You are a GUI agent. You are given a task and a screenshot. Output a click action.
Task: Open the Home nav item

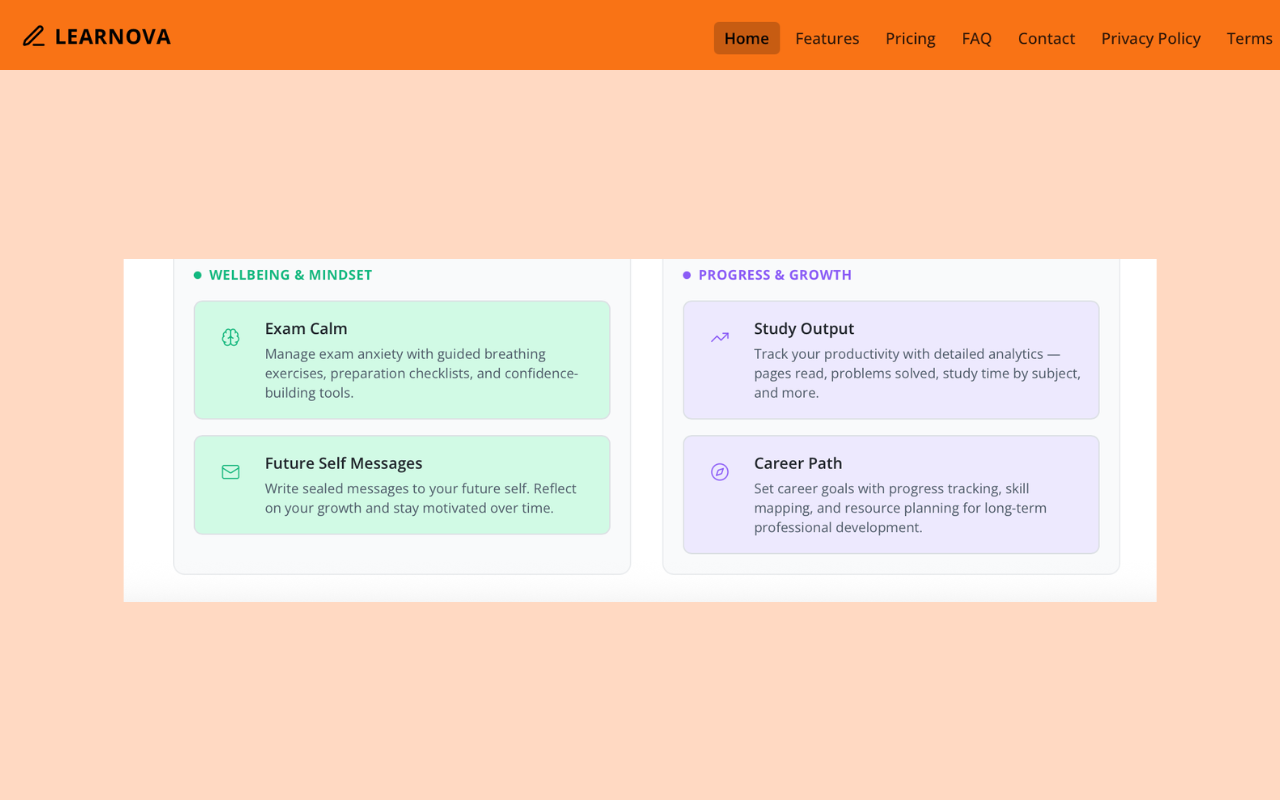tap(747, 38)
